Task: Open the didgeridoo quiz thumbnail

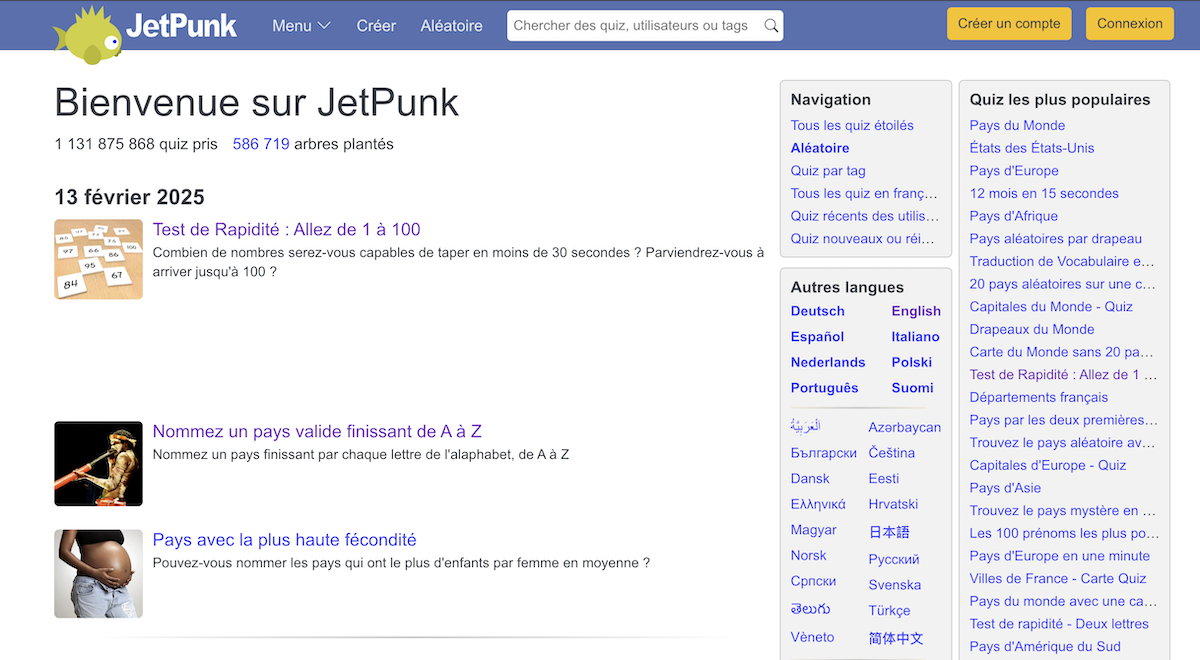Action: (x=98, y=464)
